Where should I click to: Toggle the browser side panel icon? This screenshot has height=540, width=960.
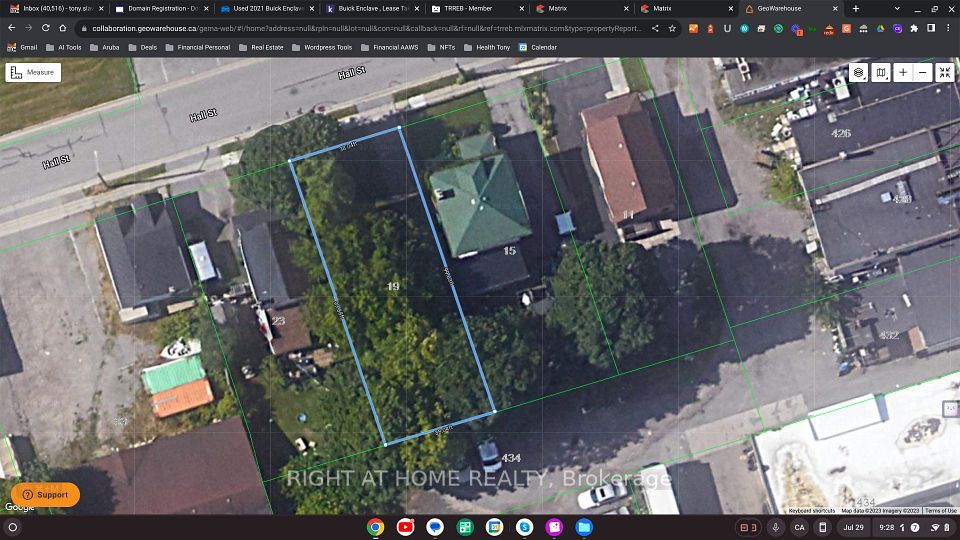click(x=931, y=28)
